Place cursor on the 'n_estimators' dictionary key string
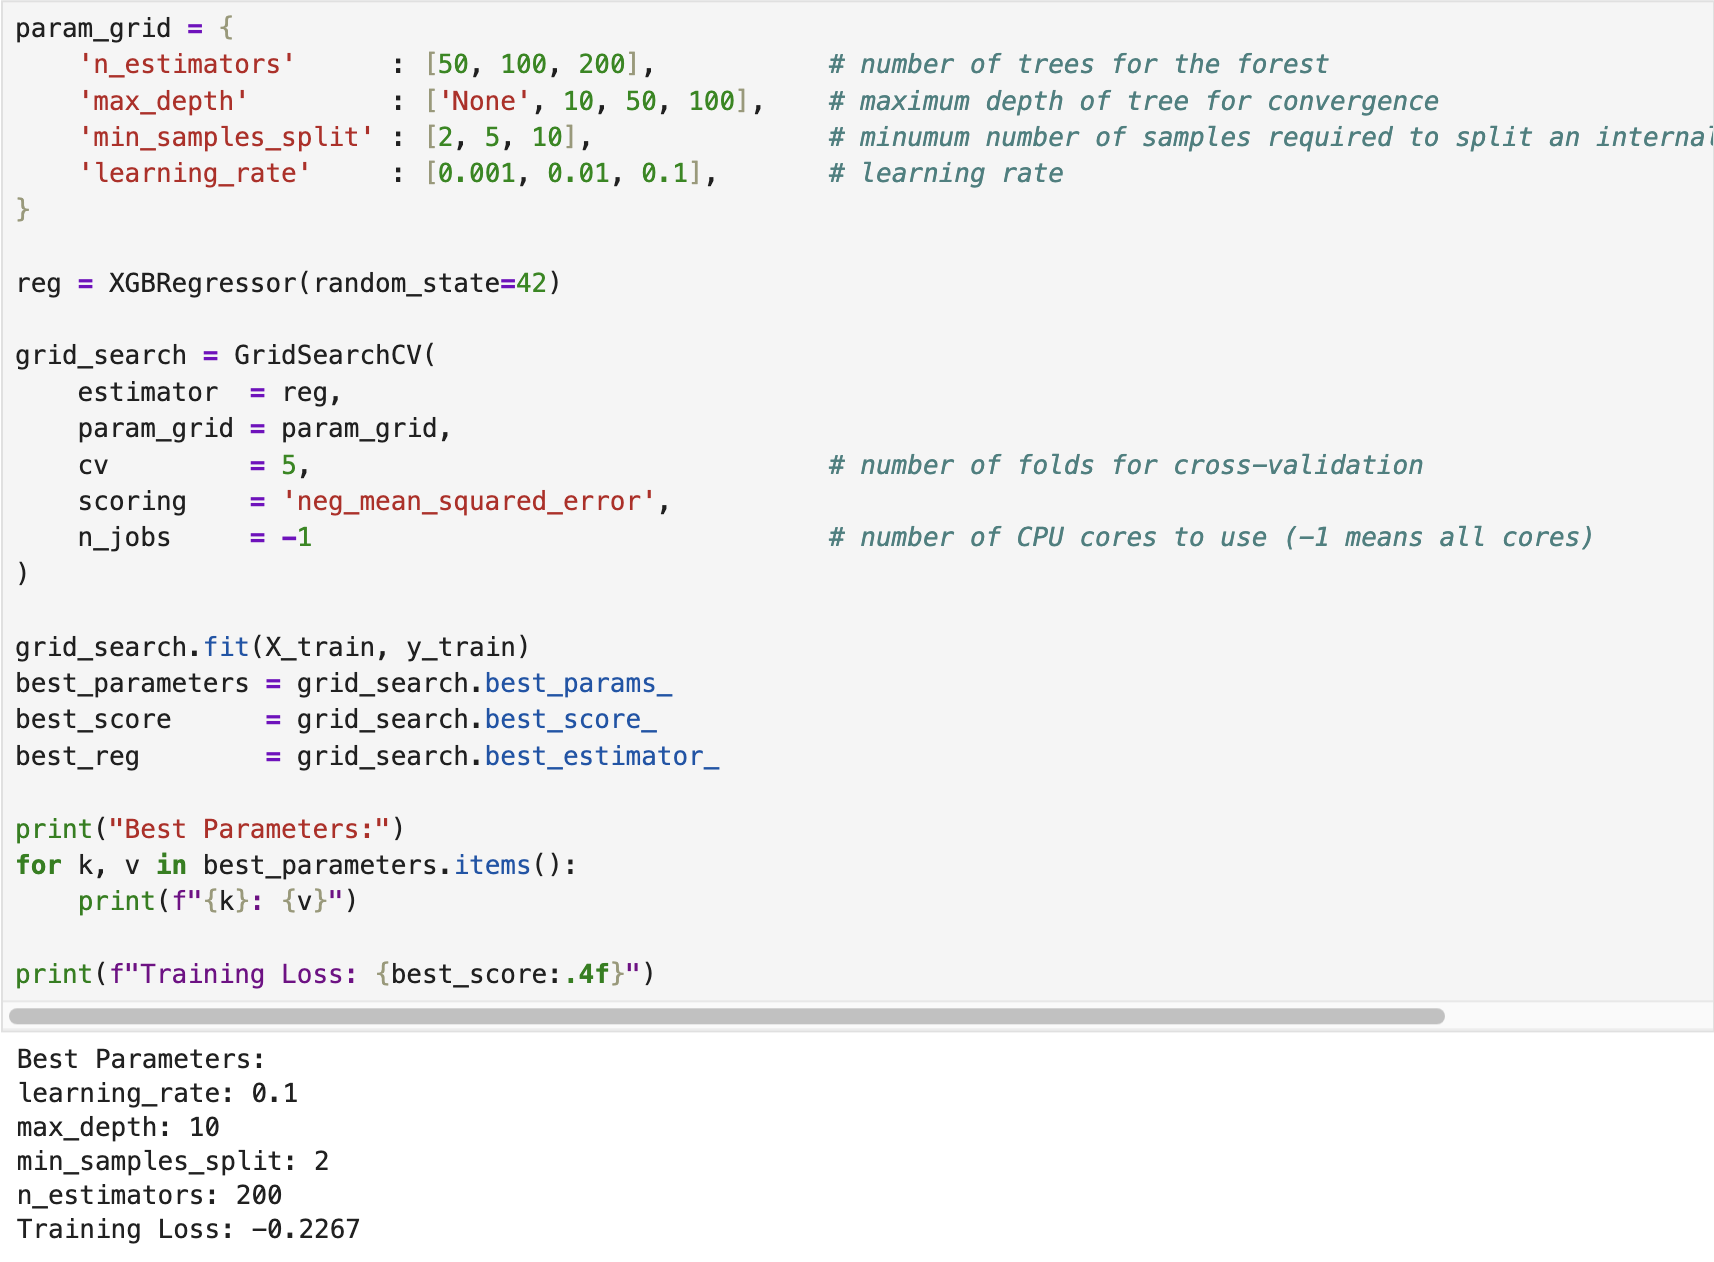 pos(187,65)
